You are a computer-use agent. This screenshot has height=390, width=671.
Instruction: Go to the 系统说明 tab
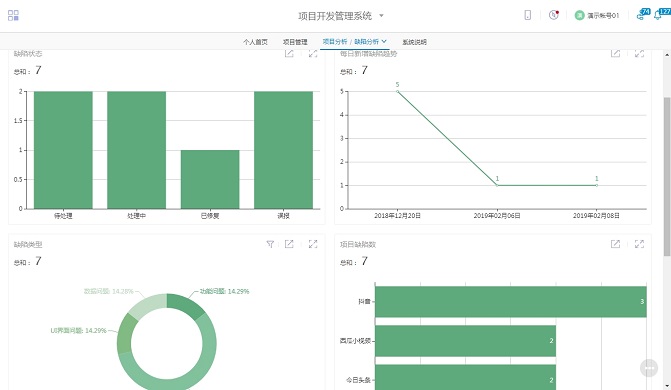(414, 42)
